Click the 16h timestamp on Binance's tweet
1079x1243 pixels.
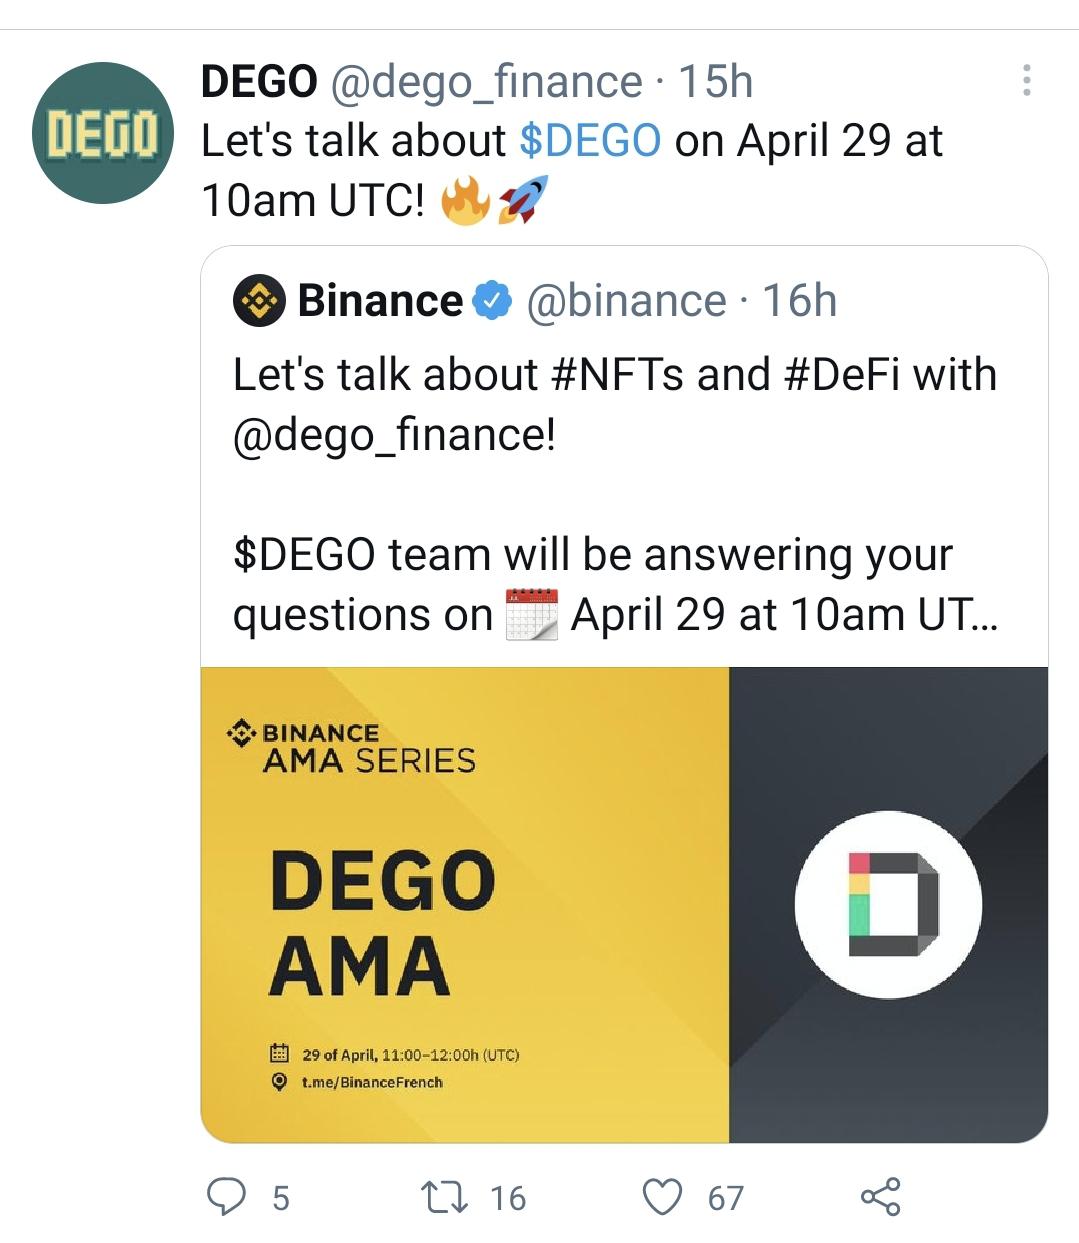point(800,298)
